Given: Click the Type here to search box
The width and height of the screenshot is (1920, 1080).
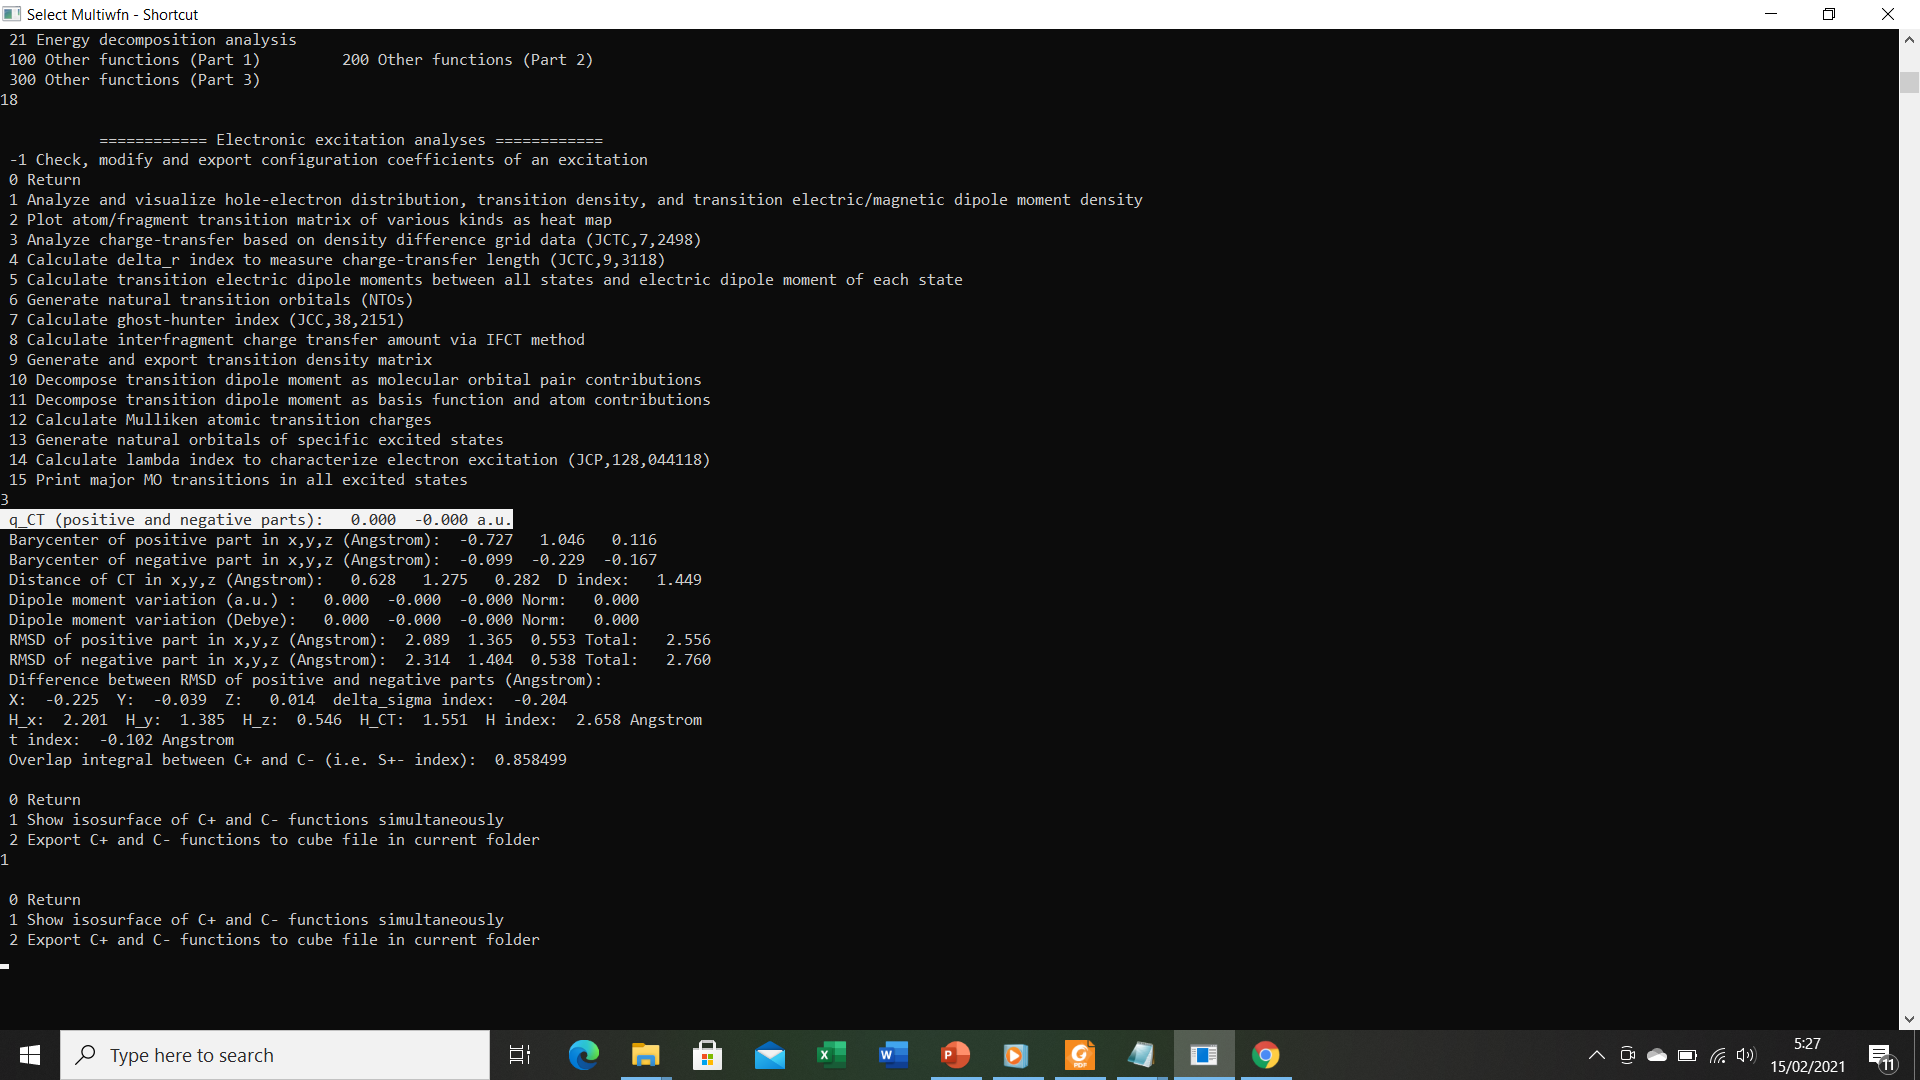Looking at the screenshot, I should click(275, 1055).
